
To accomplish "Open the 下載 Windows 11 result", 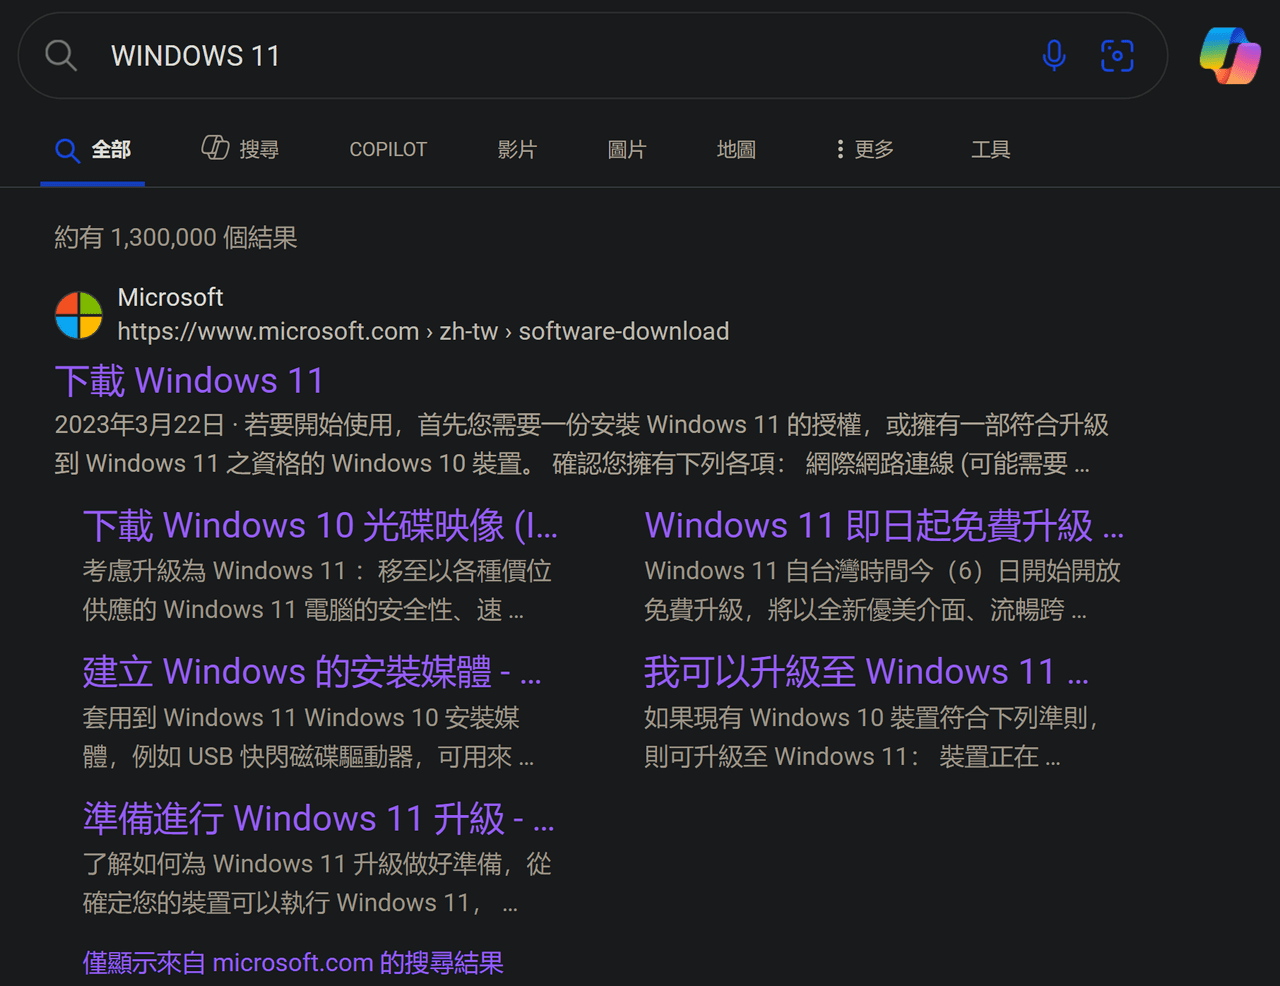I will pos(190,381).
